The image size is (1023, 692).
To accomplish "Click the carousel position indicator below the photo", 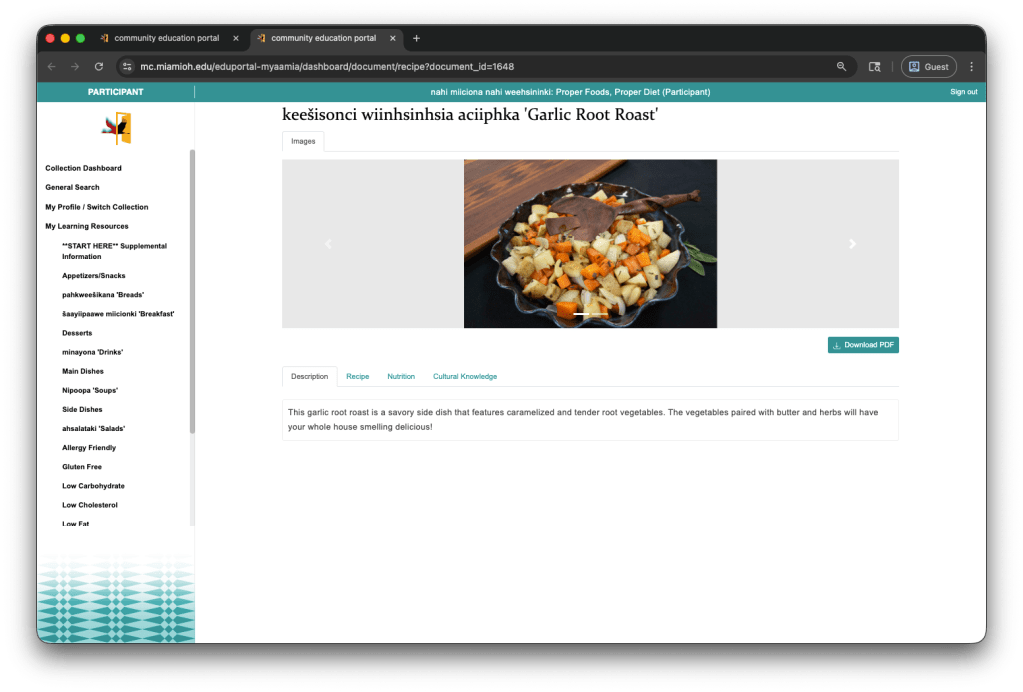I will tap(589, 315).
